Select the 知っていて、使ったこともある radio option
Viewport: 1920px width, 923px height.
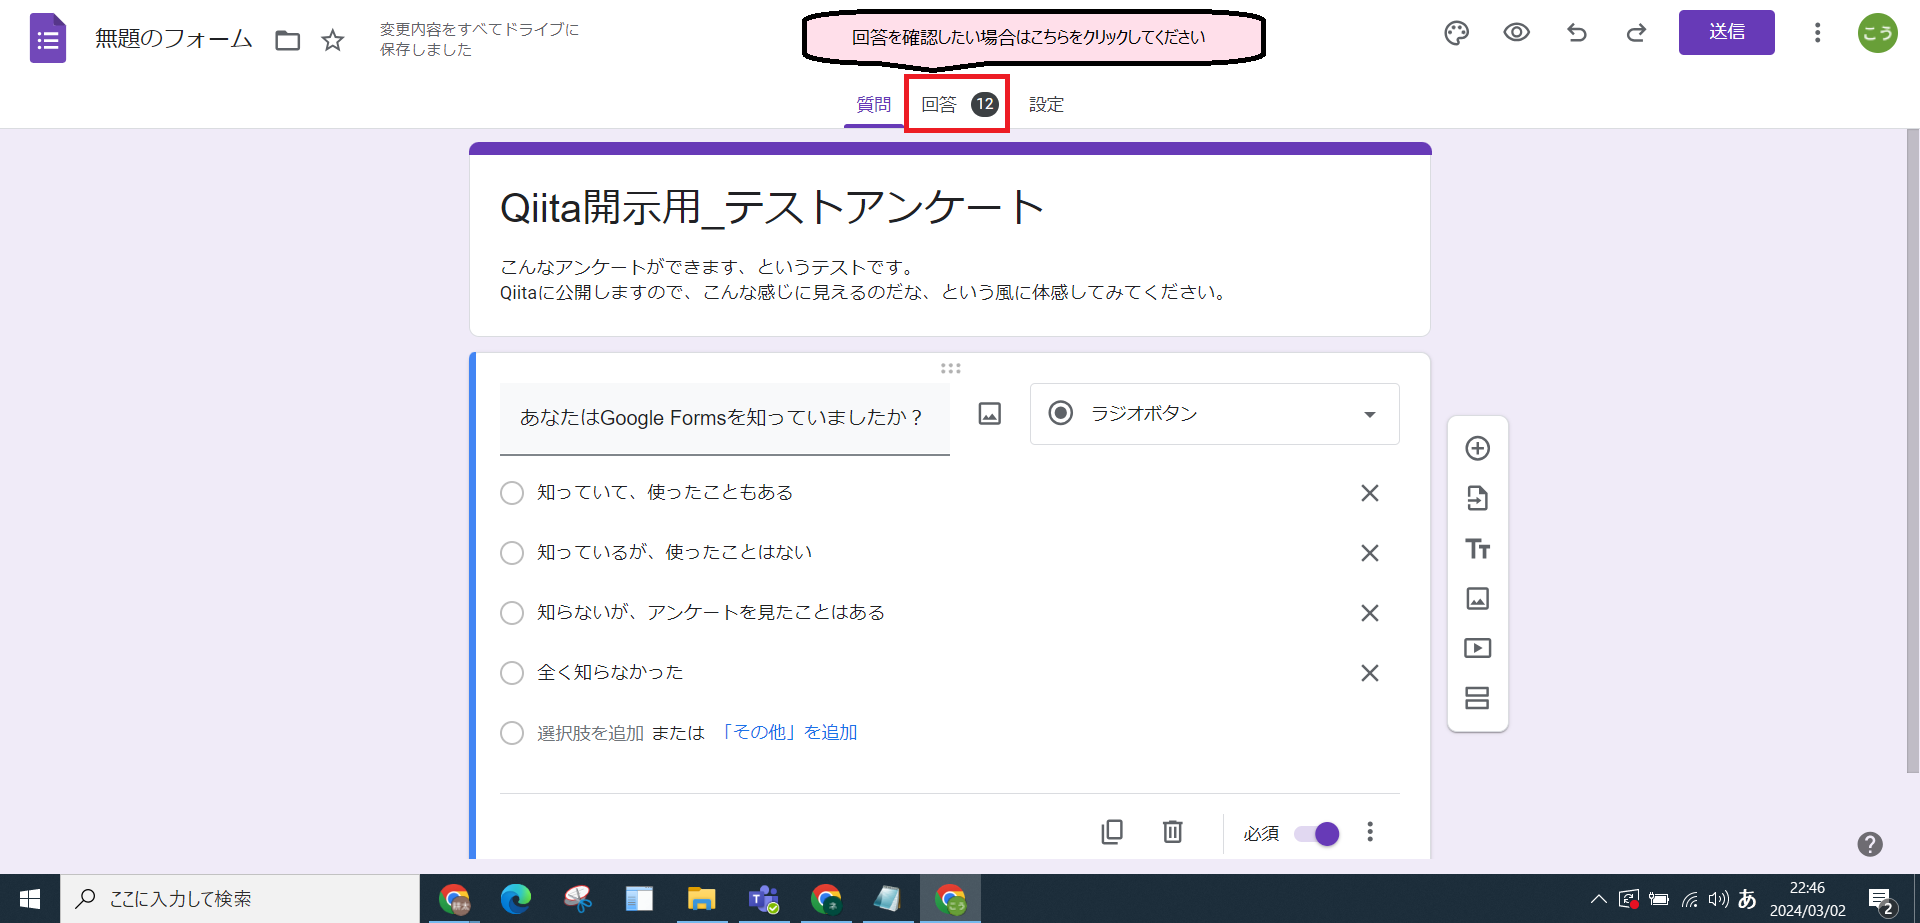(512, 492)
